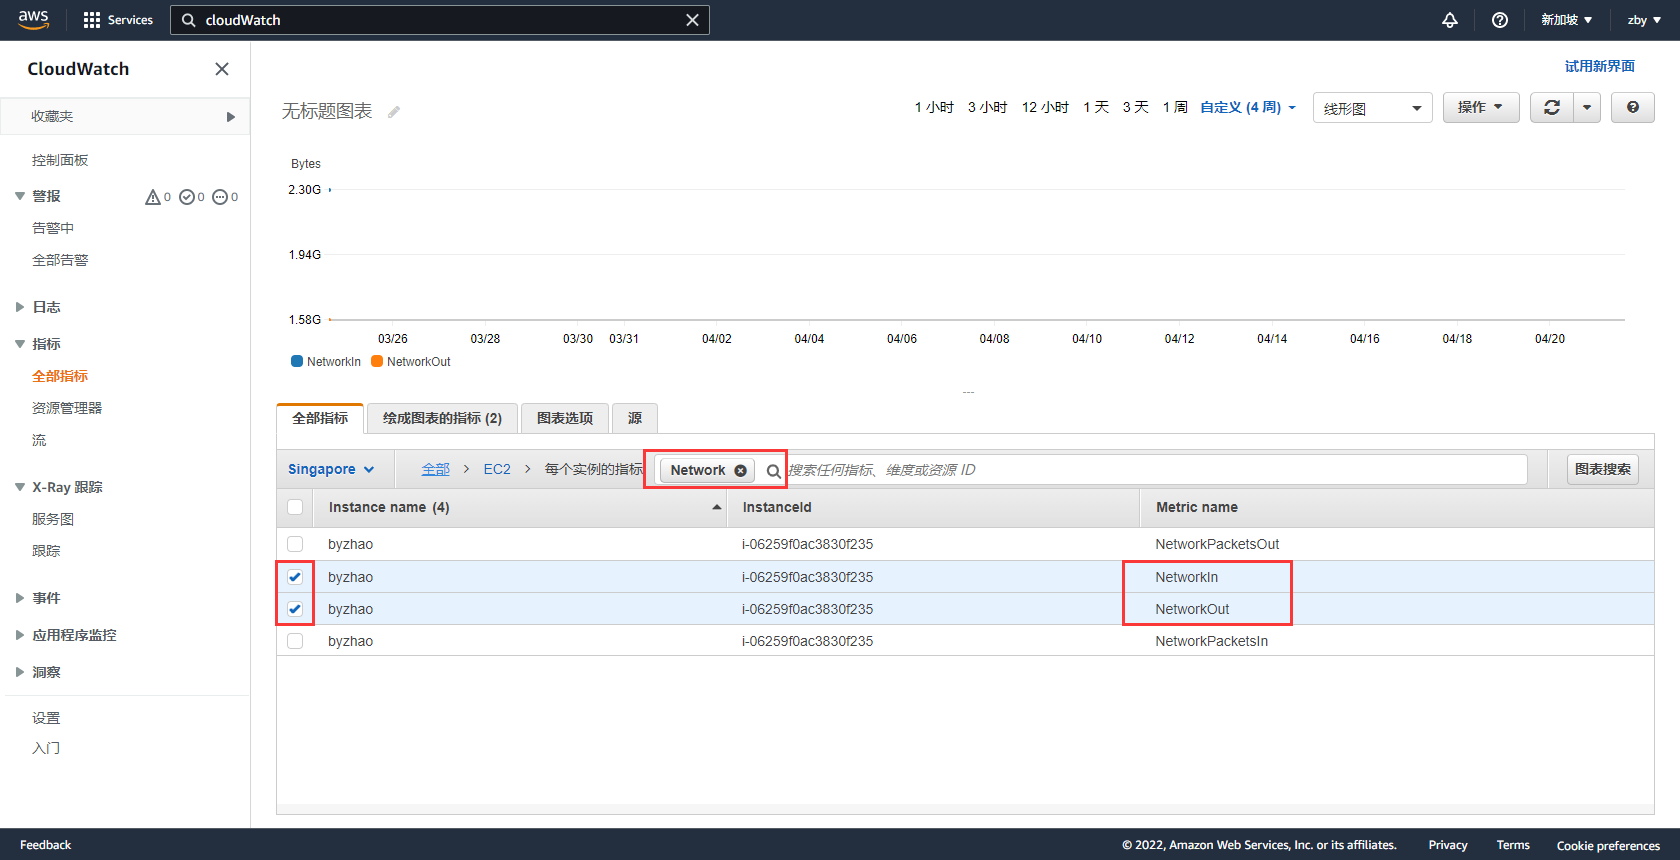Click the search magnifier in top bar
Viewport: 1680px width, 860px height.
[188, 20]
